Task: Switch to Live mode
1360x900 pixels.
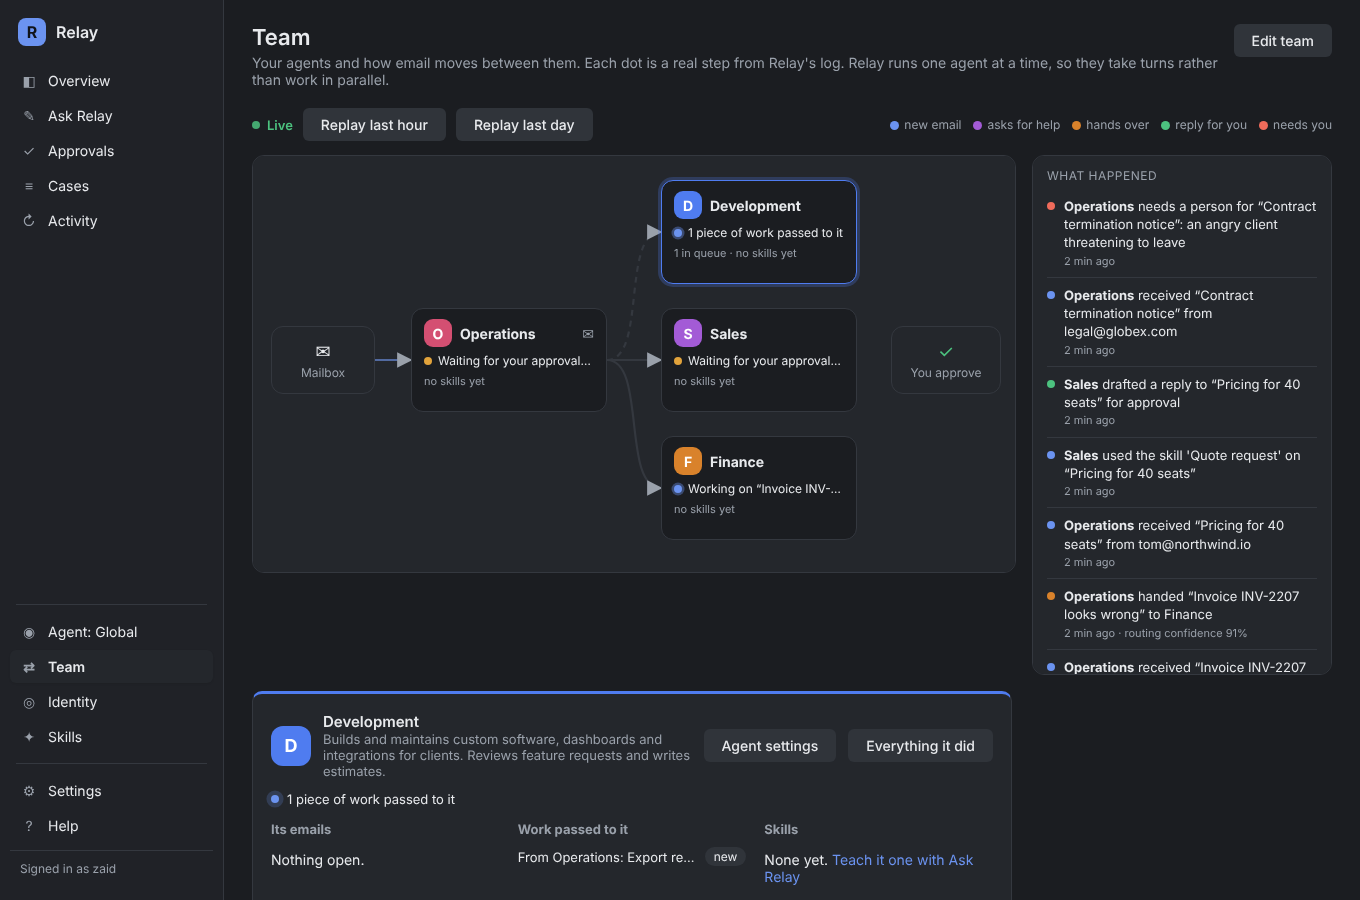Action: pyautogui.click(x=273, y=125)
